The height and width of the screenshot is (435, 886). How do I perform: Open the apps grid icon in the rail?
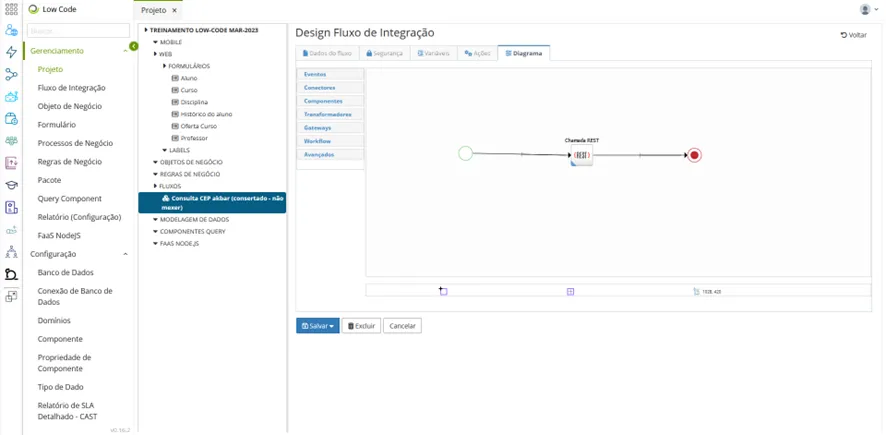pos(11,10)
